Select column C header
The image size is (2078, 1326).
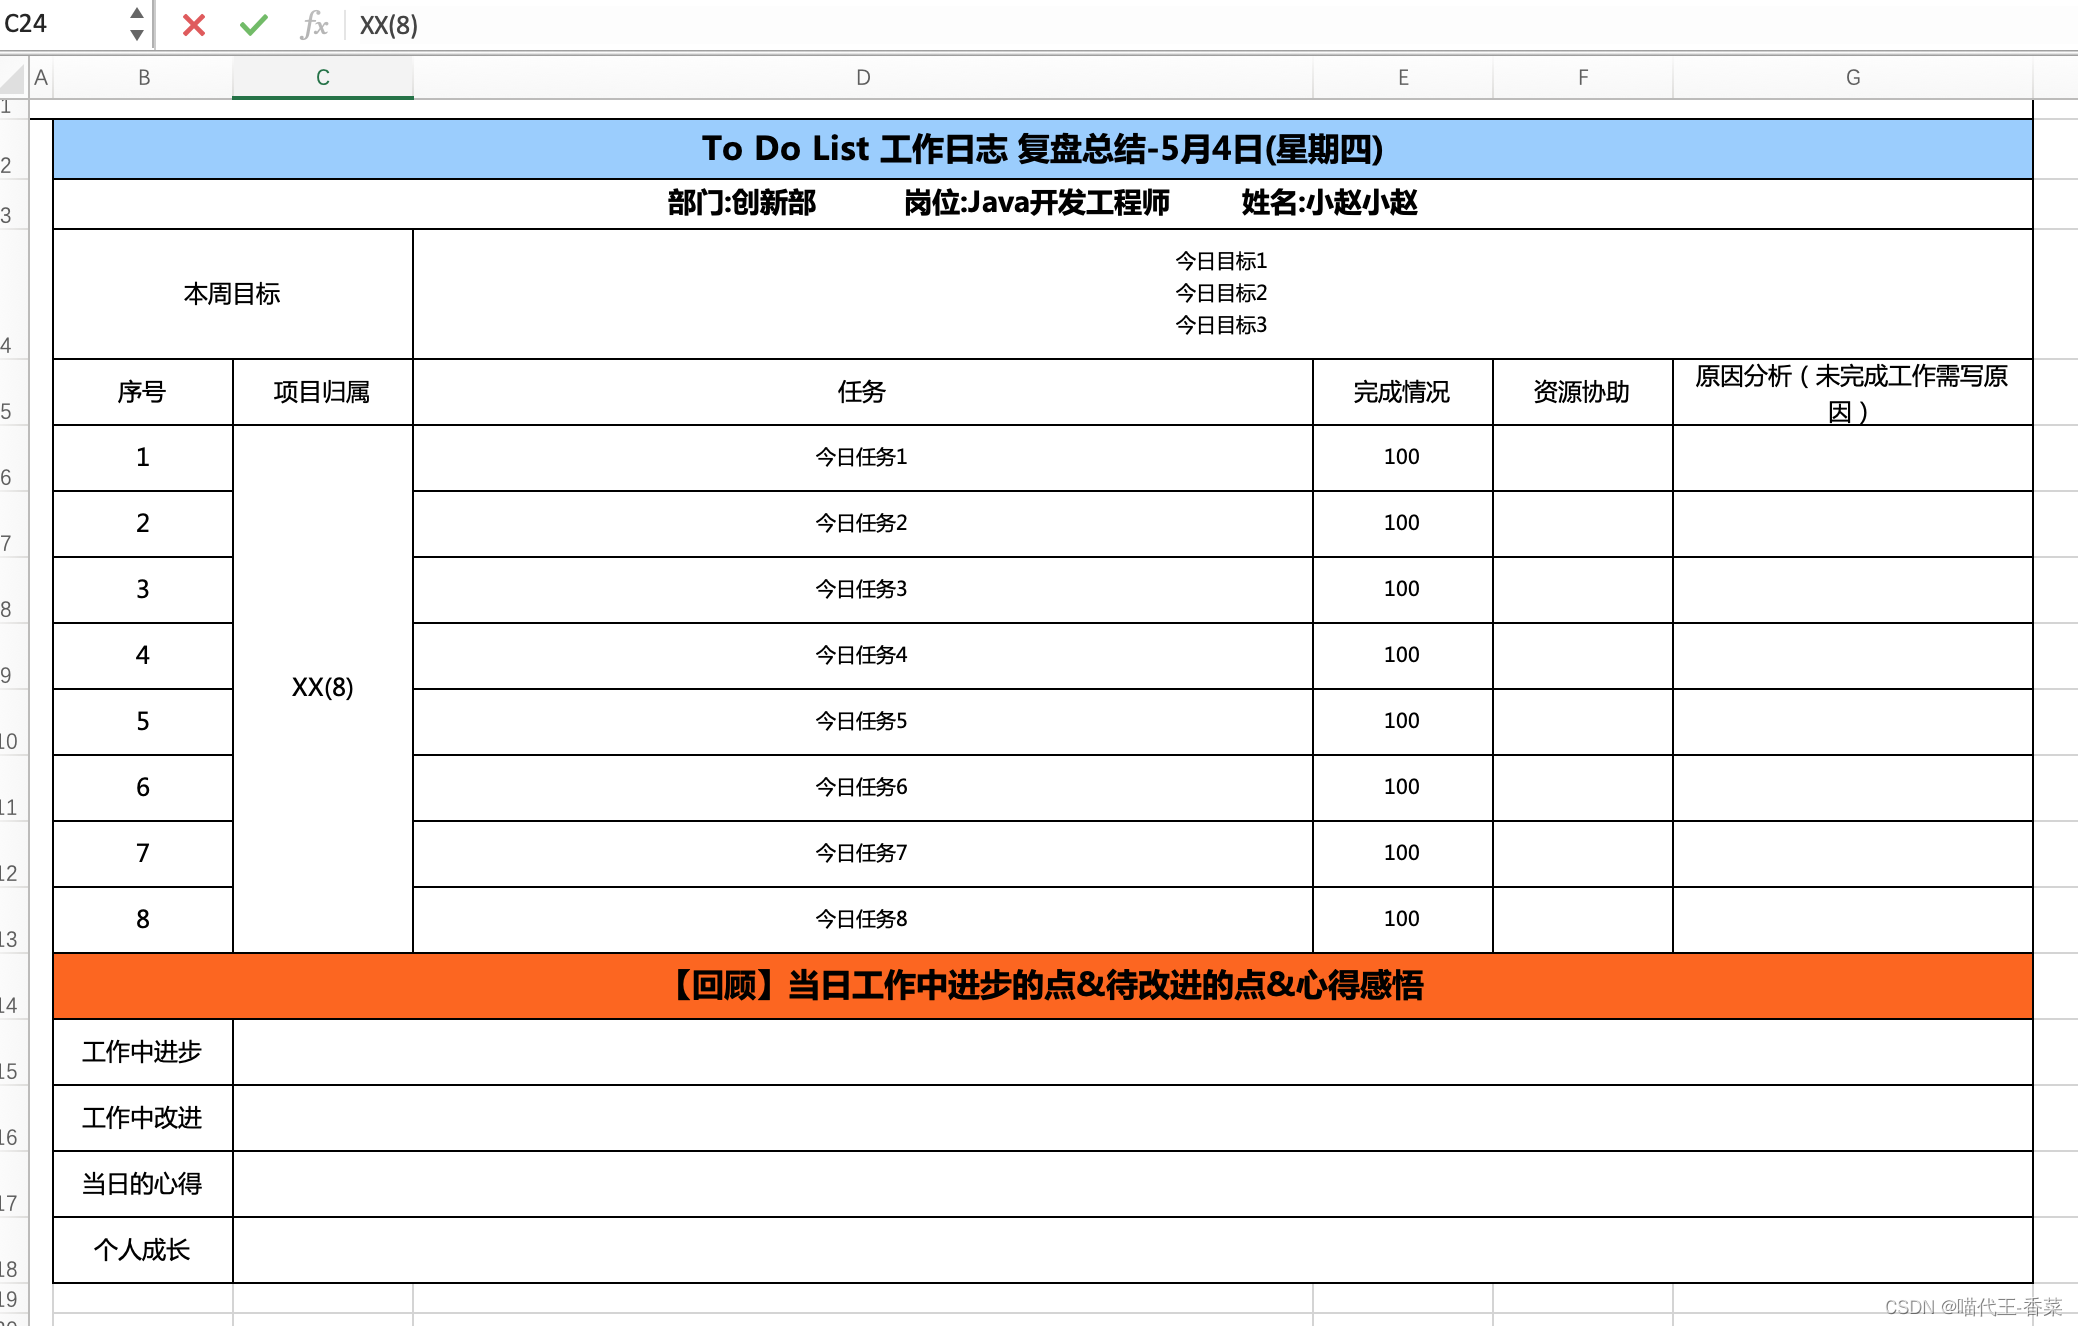click(x=323, y=78)
